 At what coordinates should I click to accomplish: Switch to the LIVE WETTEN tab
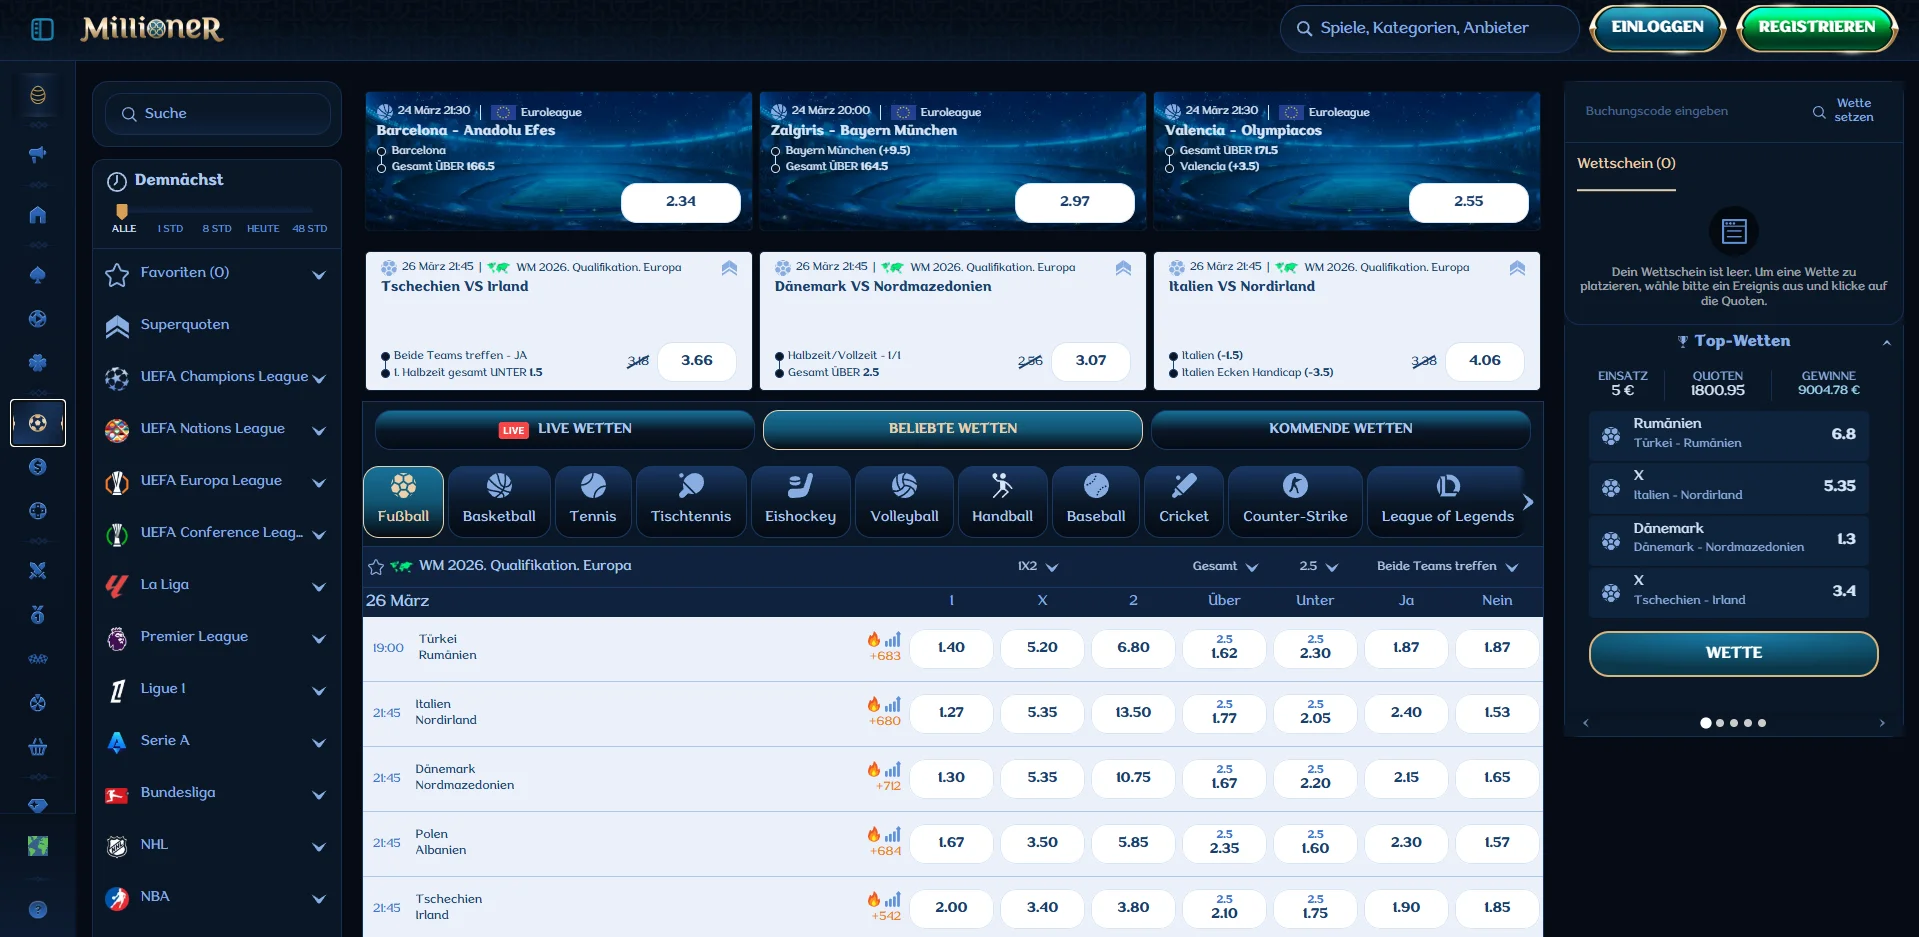click(x=564, y=429)
